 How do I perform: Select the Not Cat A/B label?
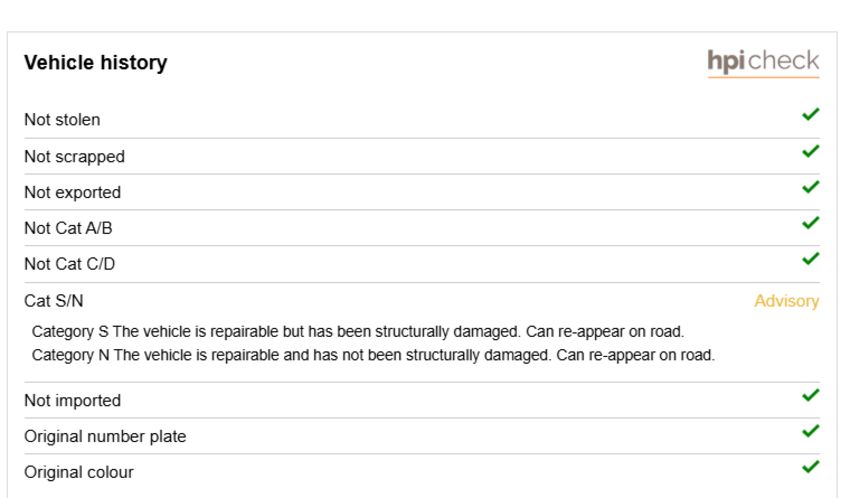coord(68,228)
